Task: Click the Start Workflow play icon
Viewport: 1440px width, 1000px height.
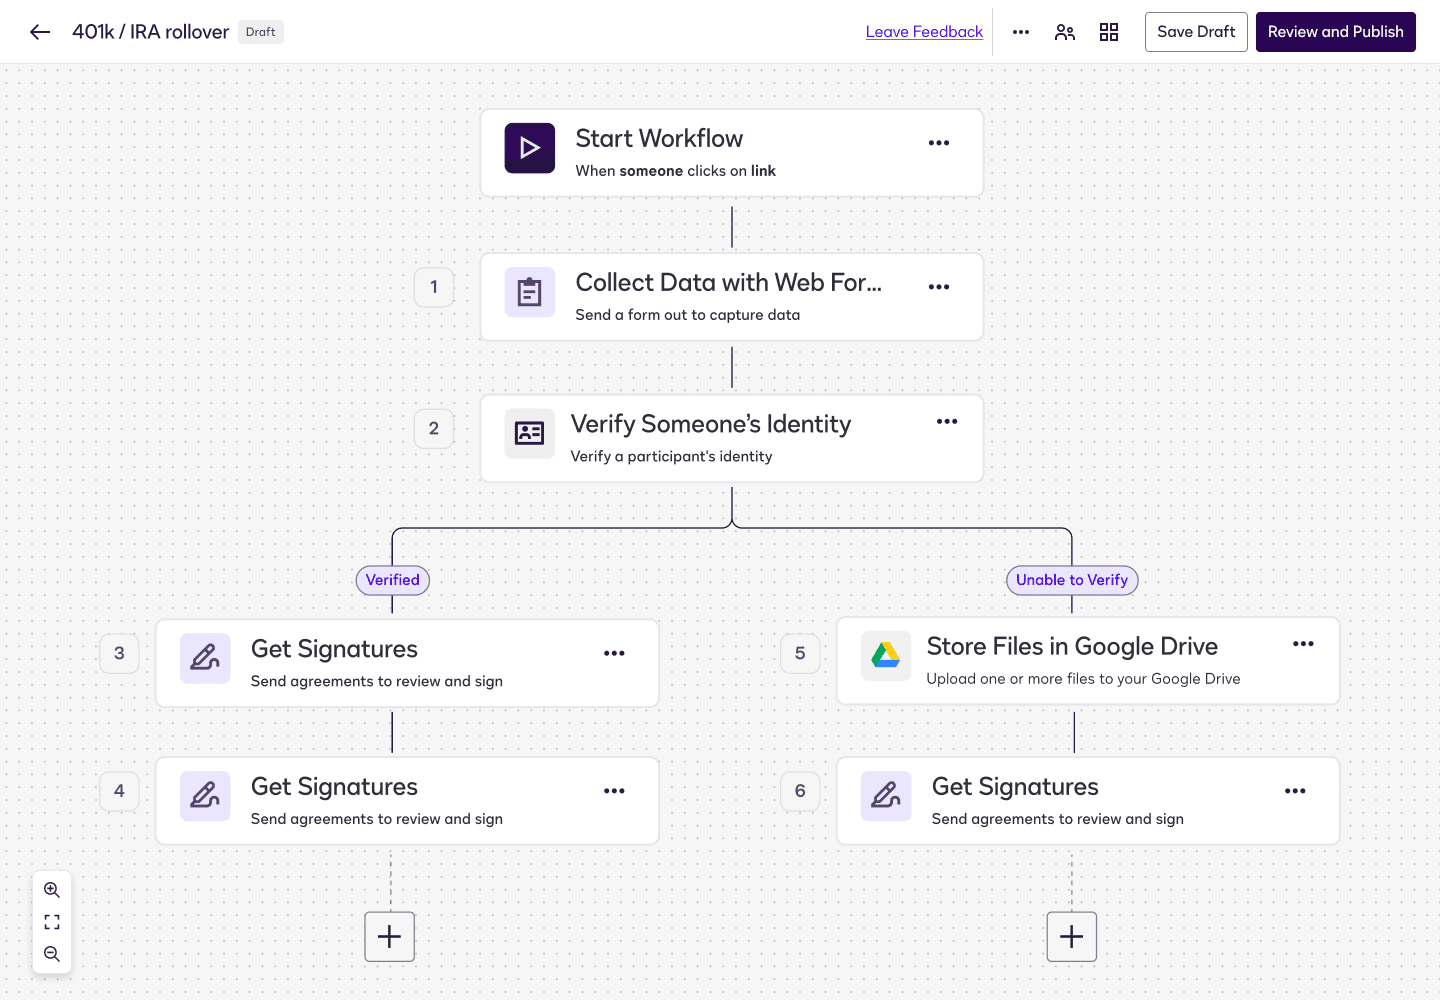Action: click(530, 148)
